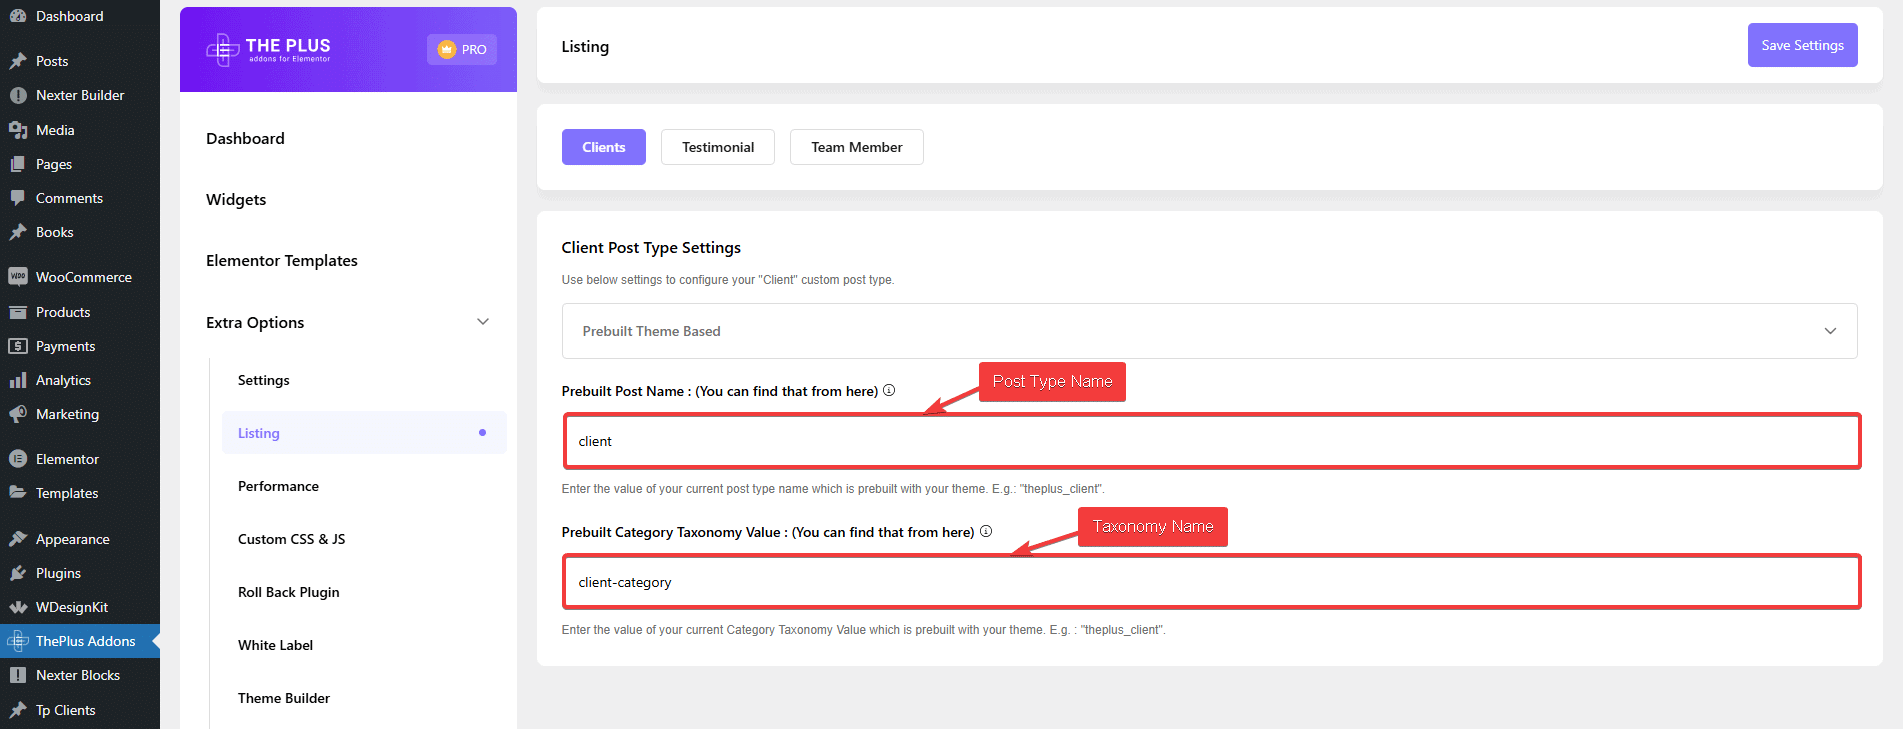Click The Plus Addons logo
Viewport: 1903px width, 729px height.
[268, 49]
